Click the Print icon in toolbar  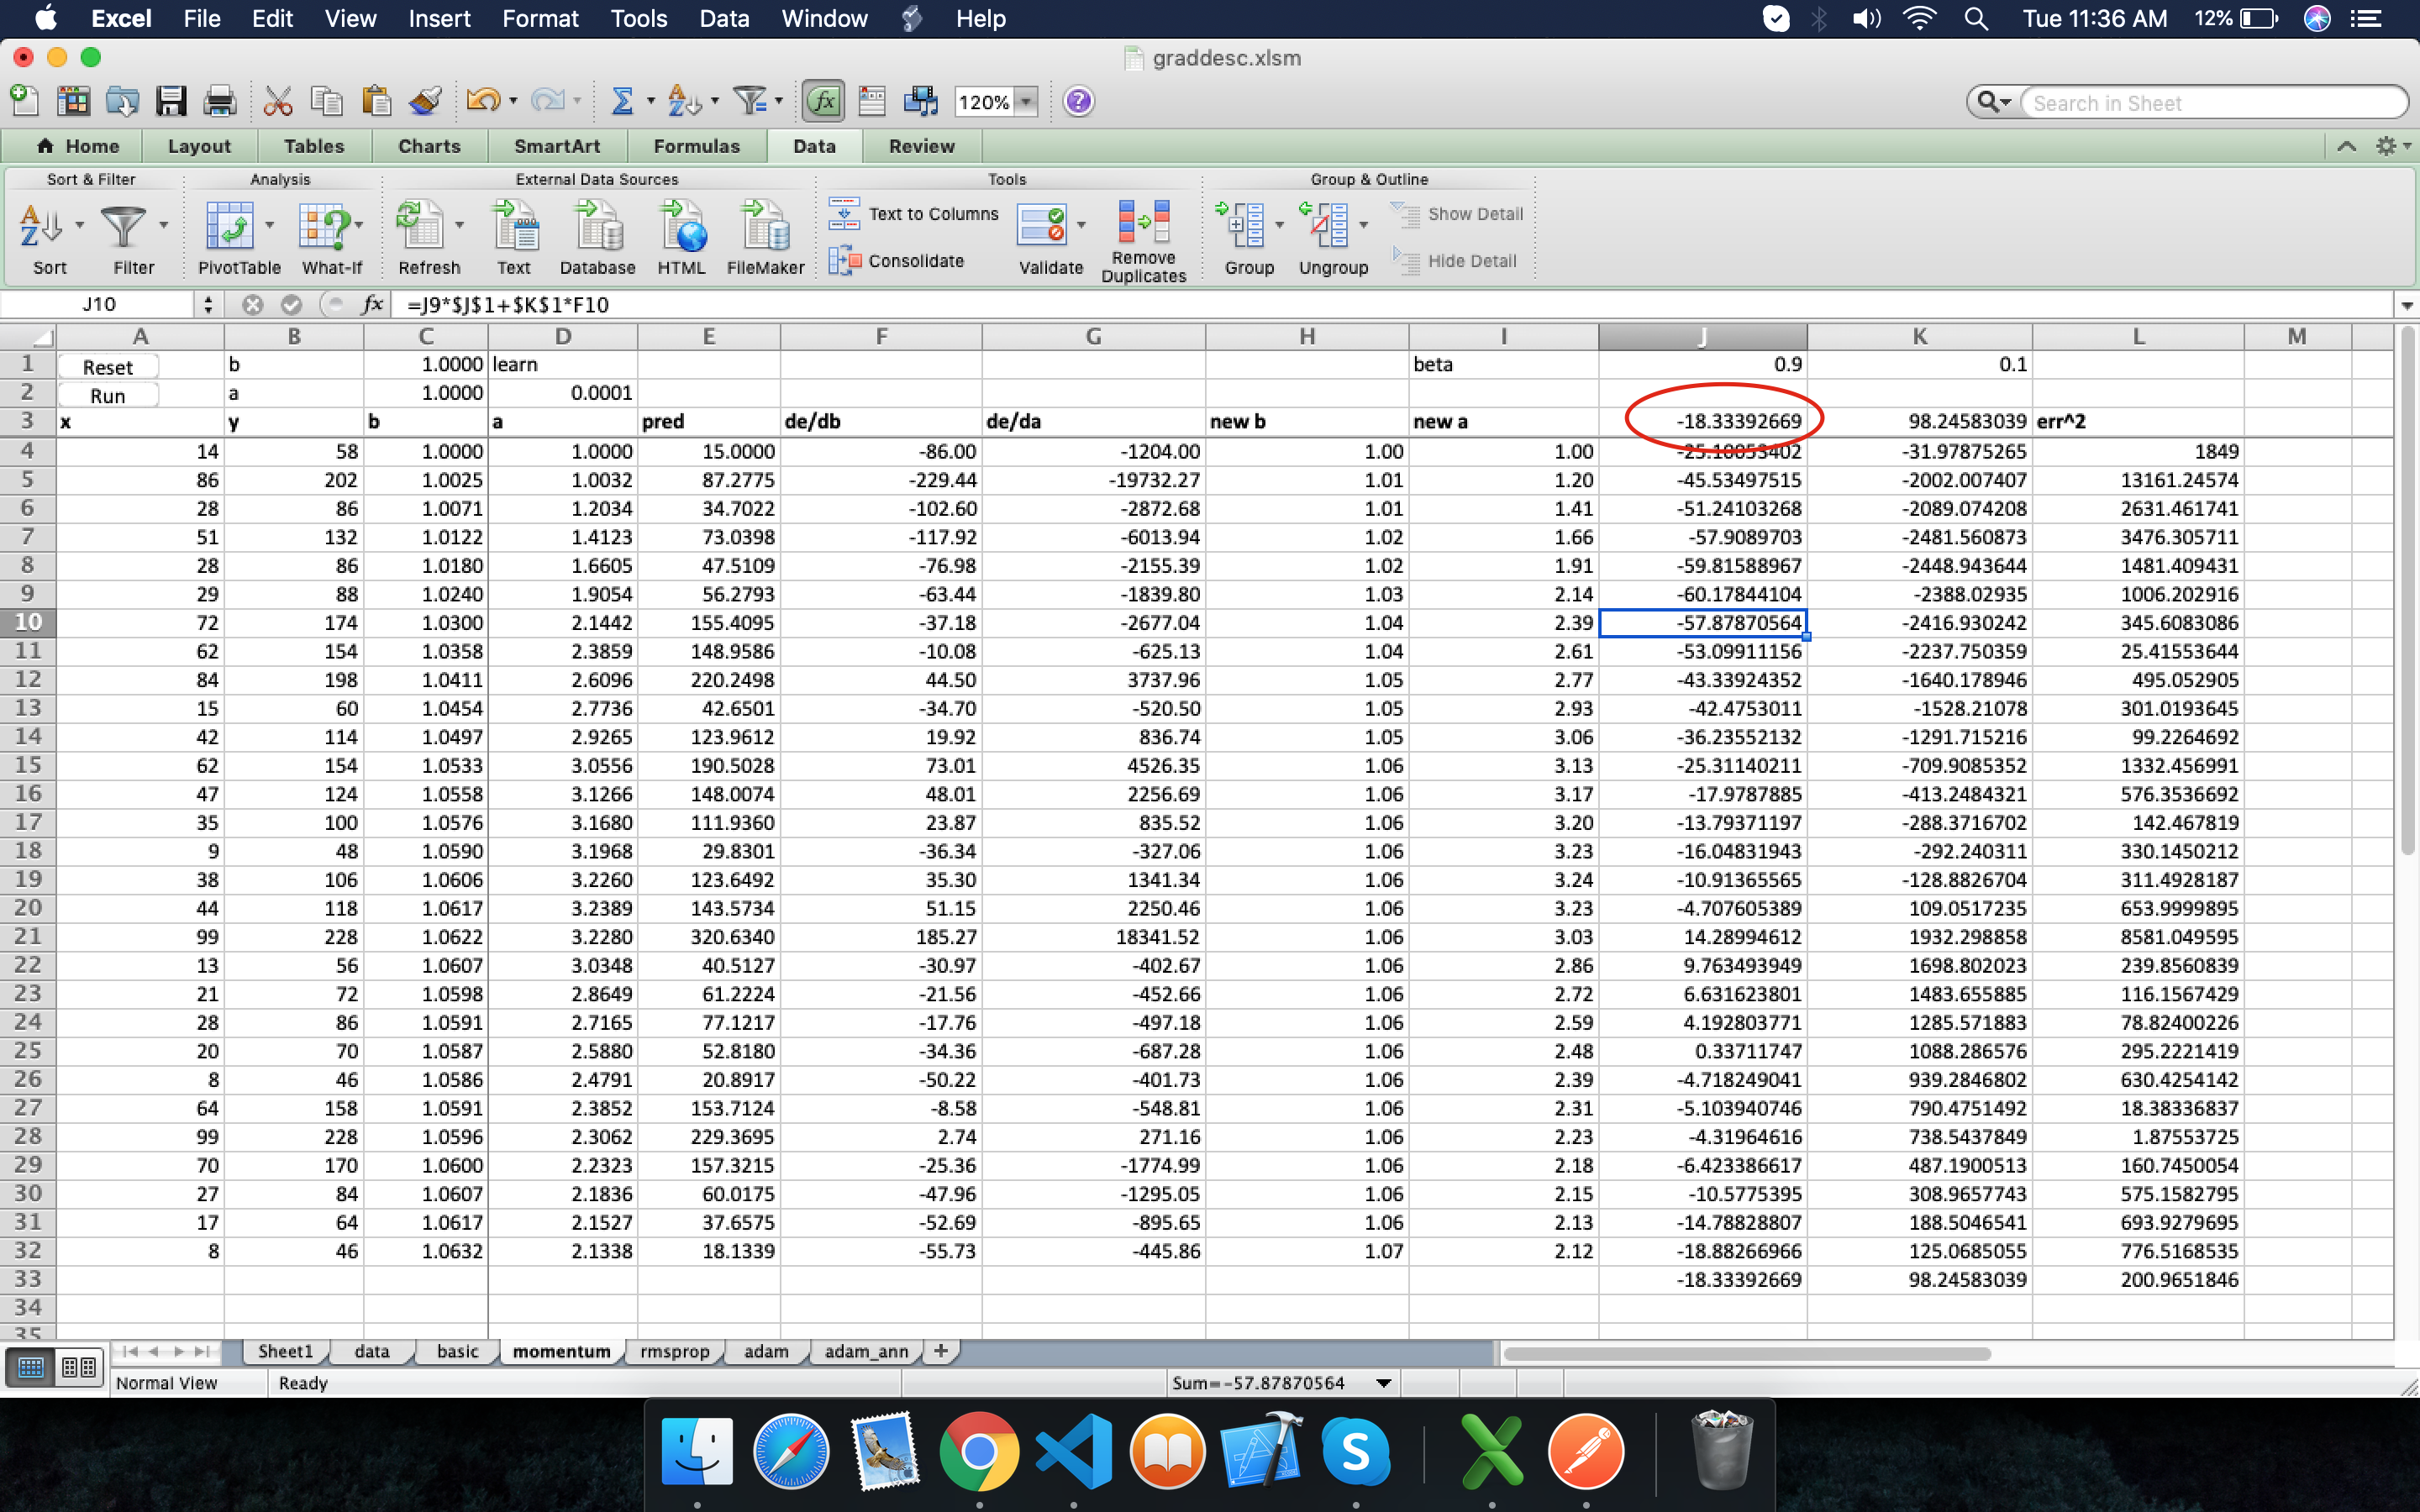[219, 101]
